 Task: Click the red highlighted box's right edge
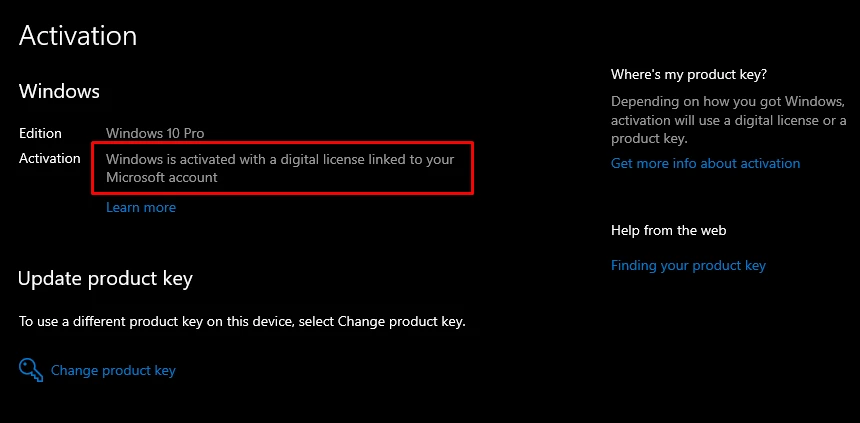point(472,168)
